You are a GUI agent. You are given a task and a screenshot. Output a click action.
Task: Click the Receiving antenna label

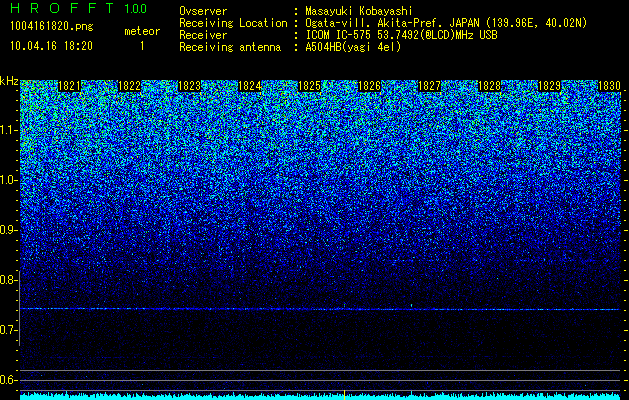[230, 47]
